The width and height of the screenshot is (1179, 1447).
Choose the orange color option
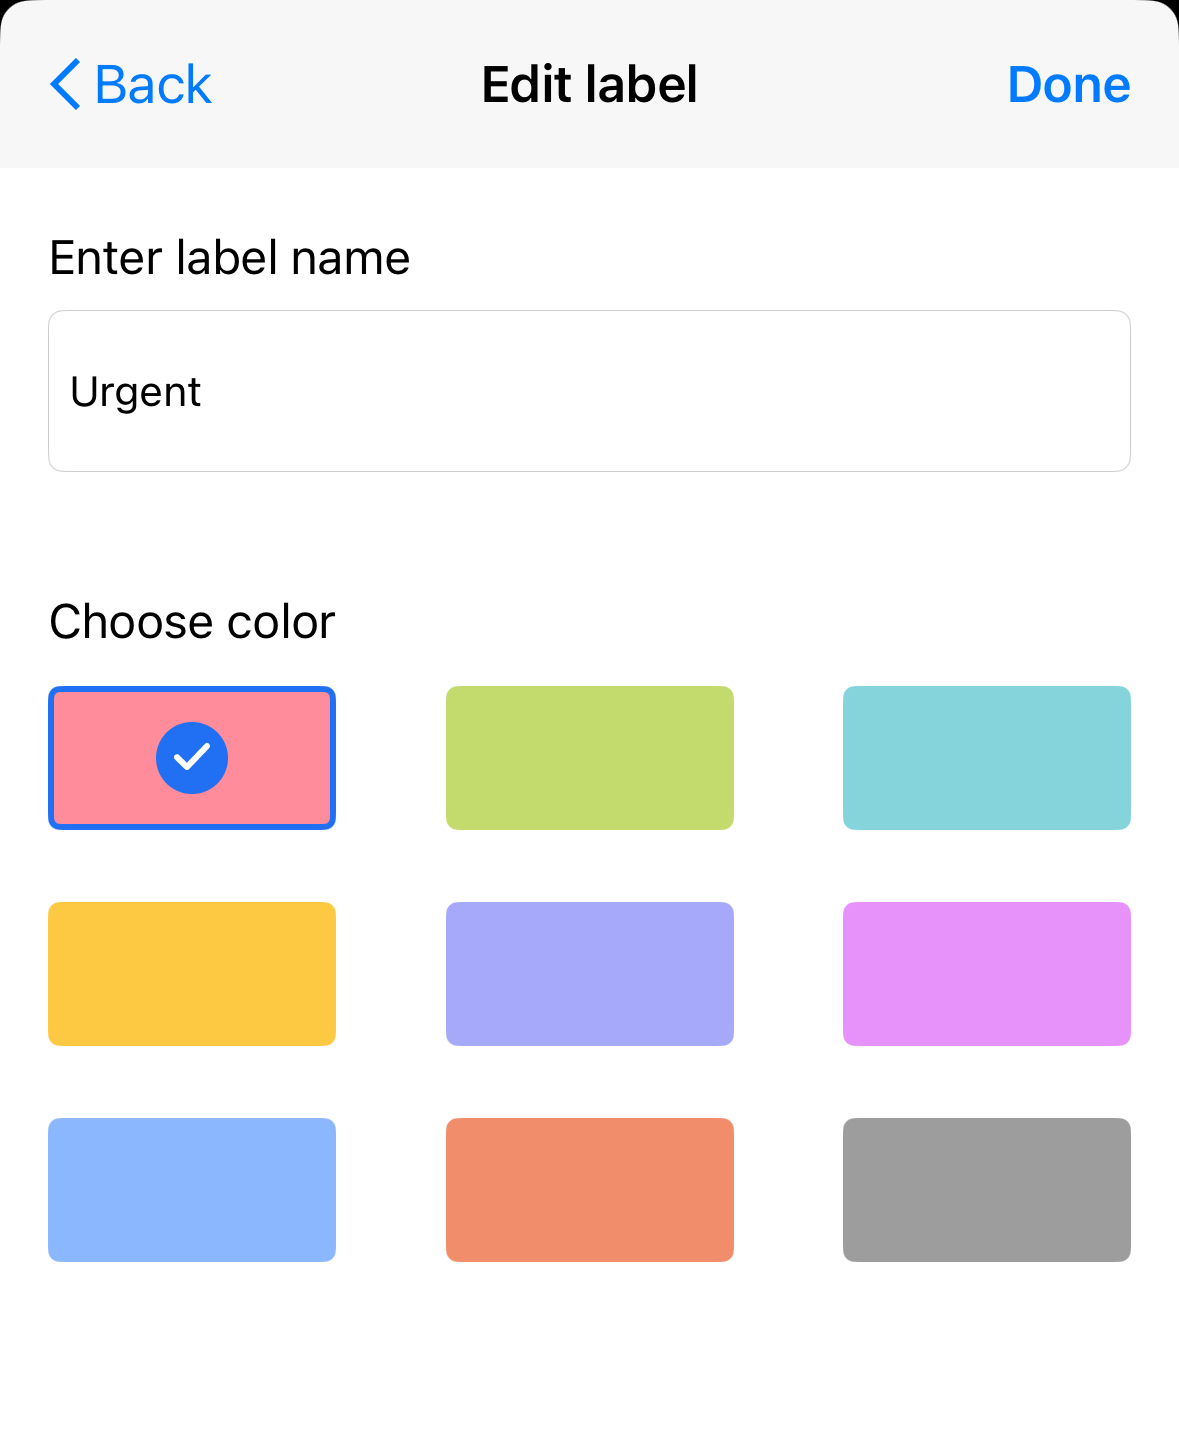click(589, 1189)
